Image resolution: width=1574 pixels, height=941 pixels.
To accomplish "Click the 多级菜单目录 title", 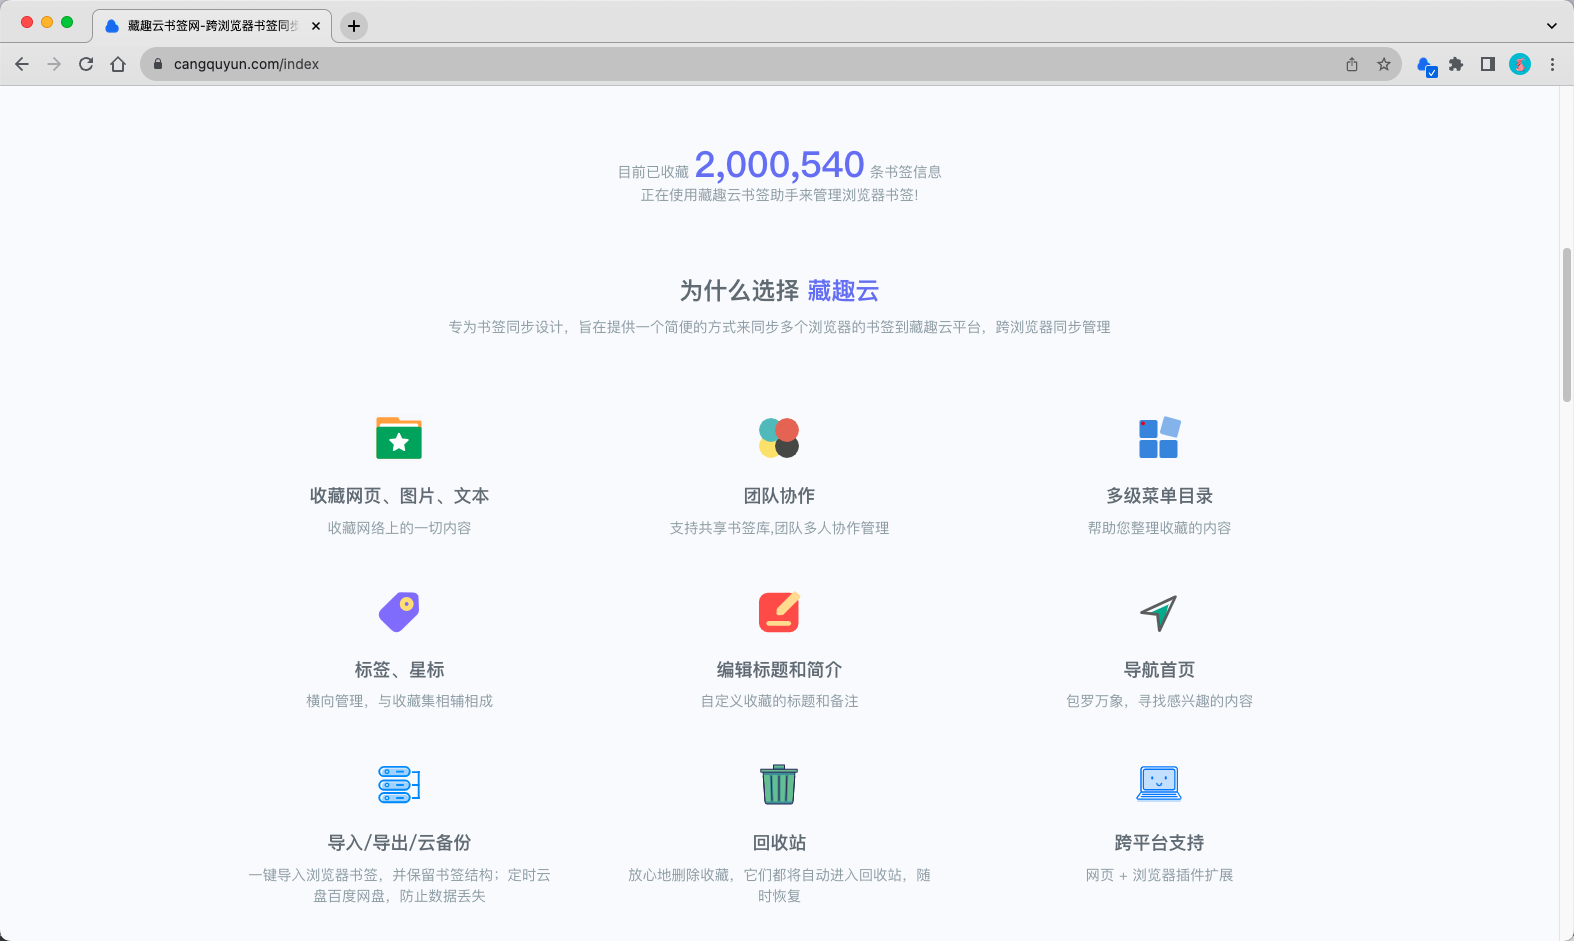I will coord(1159,496).
